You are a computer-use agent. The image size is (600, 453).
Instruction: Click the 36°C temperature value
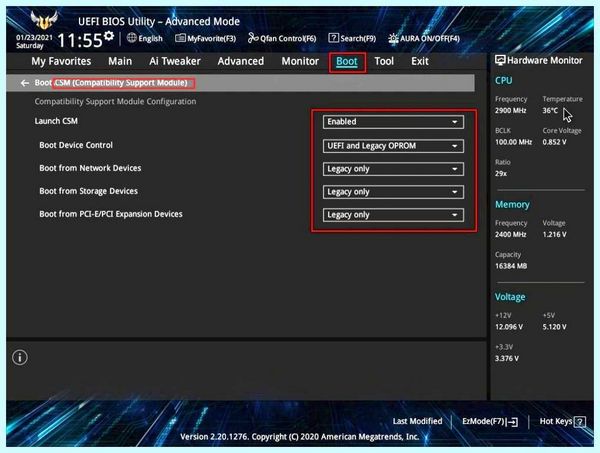(x=550, y=111)
